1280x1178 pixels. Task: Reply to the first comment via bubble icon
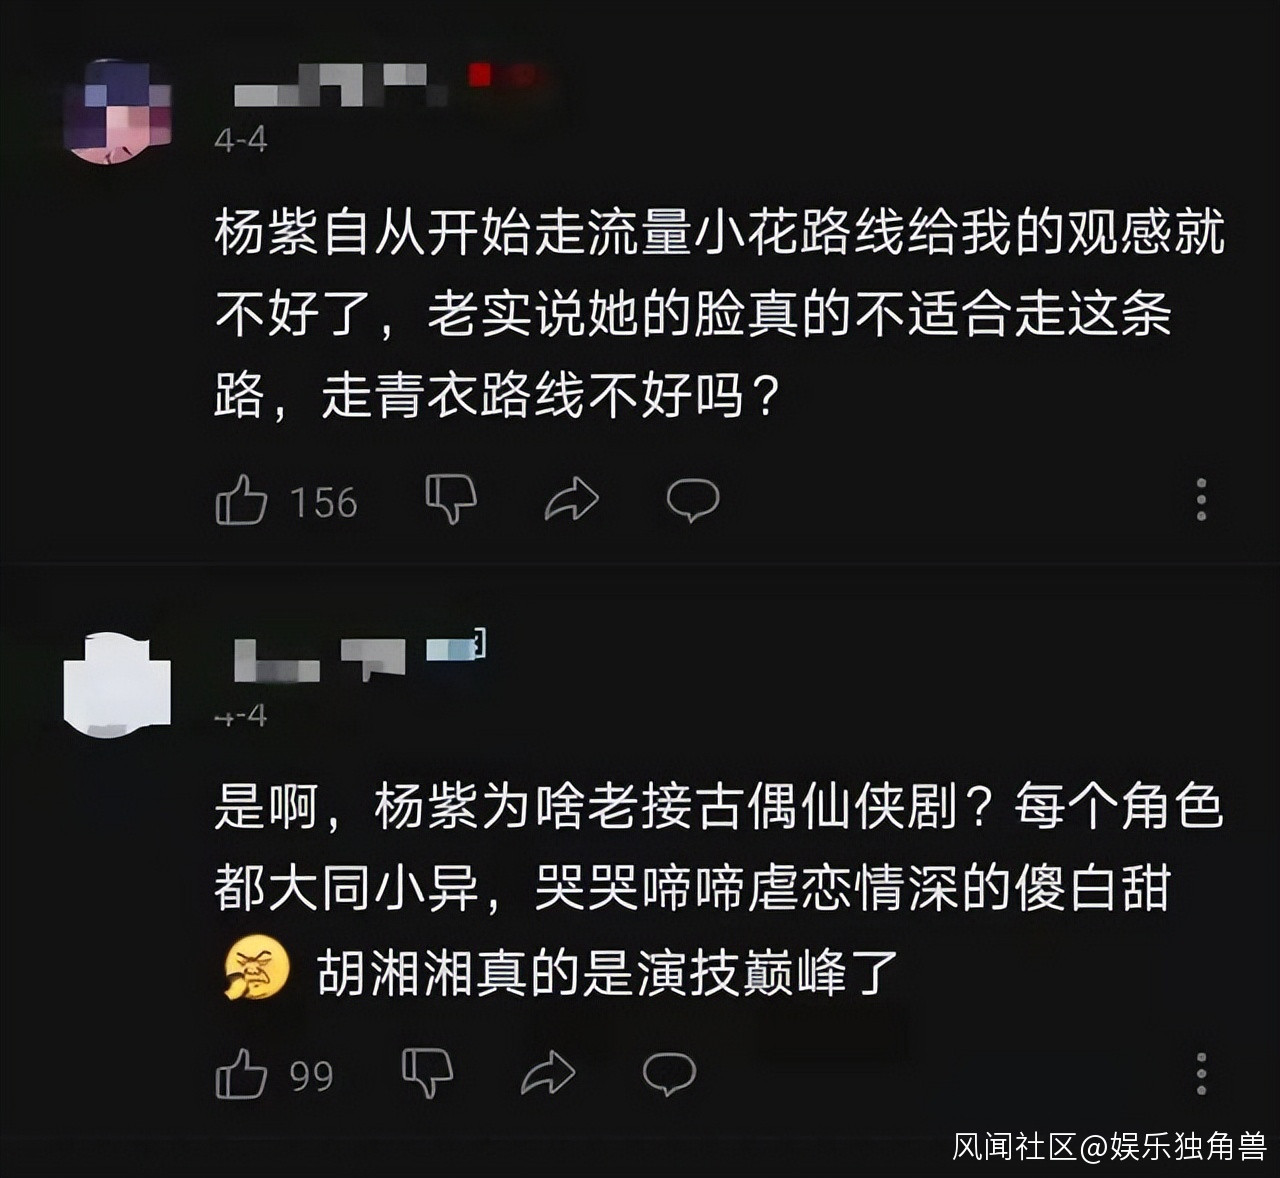[693, 499]
